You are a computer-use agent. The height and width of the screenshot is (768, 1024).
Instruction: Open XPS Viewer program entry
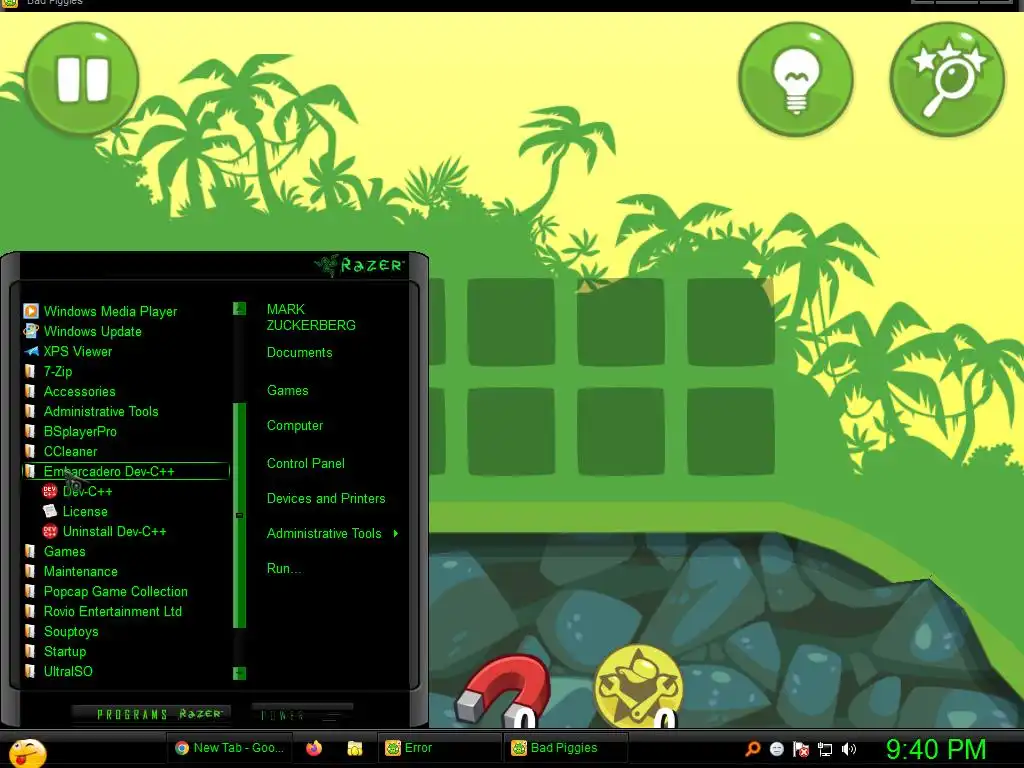77,351
